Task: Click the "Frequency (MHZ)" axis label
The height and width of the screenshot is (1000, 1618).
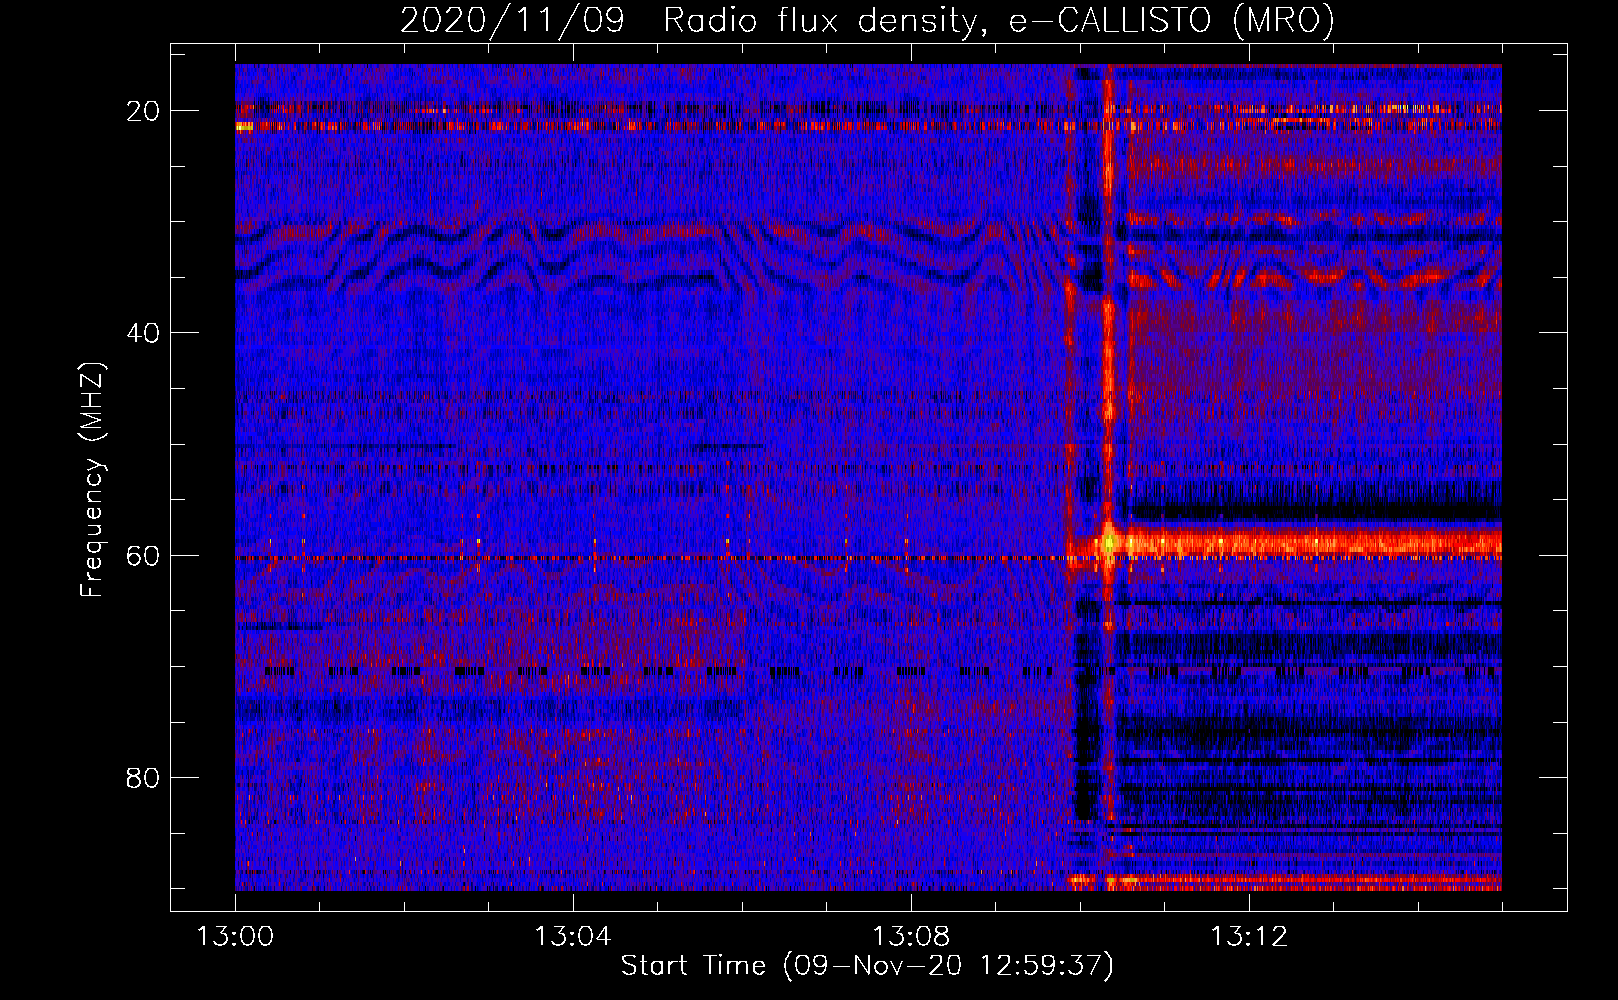Action: coord(92,480)
